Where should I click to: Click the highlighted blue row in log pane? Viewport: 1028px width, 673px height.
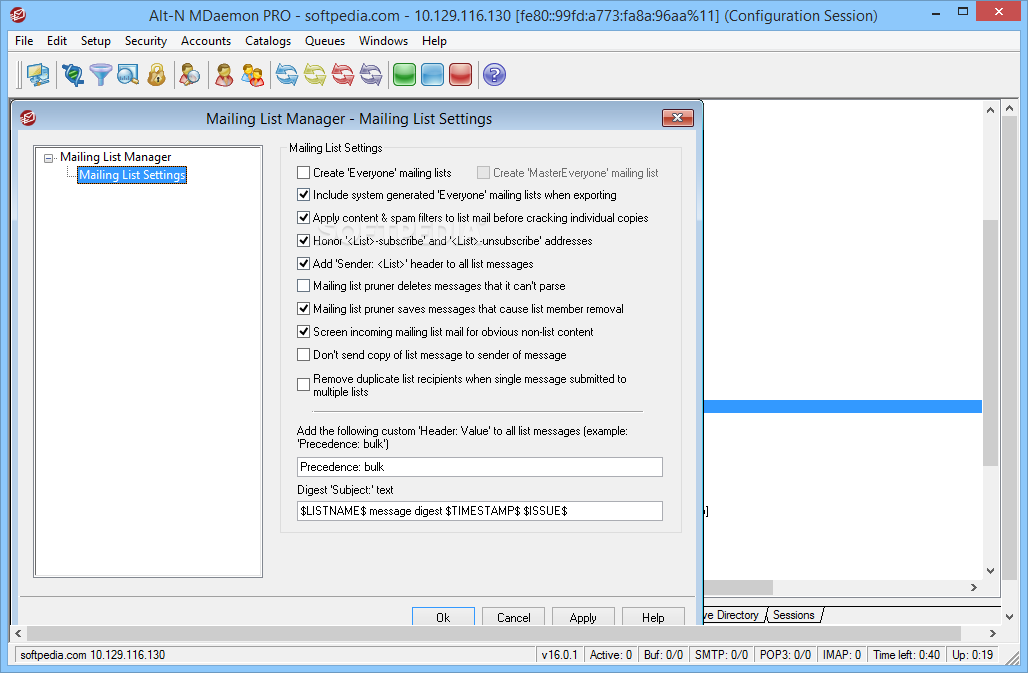842,406
